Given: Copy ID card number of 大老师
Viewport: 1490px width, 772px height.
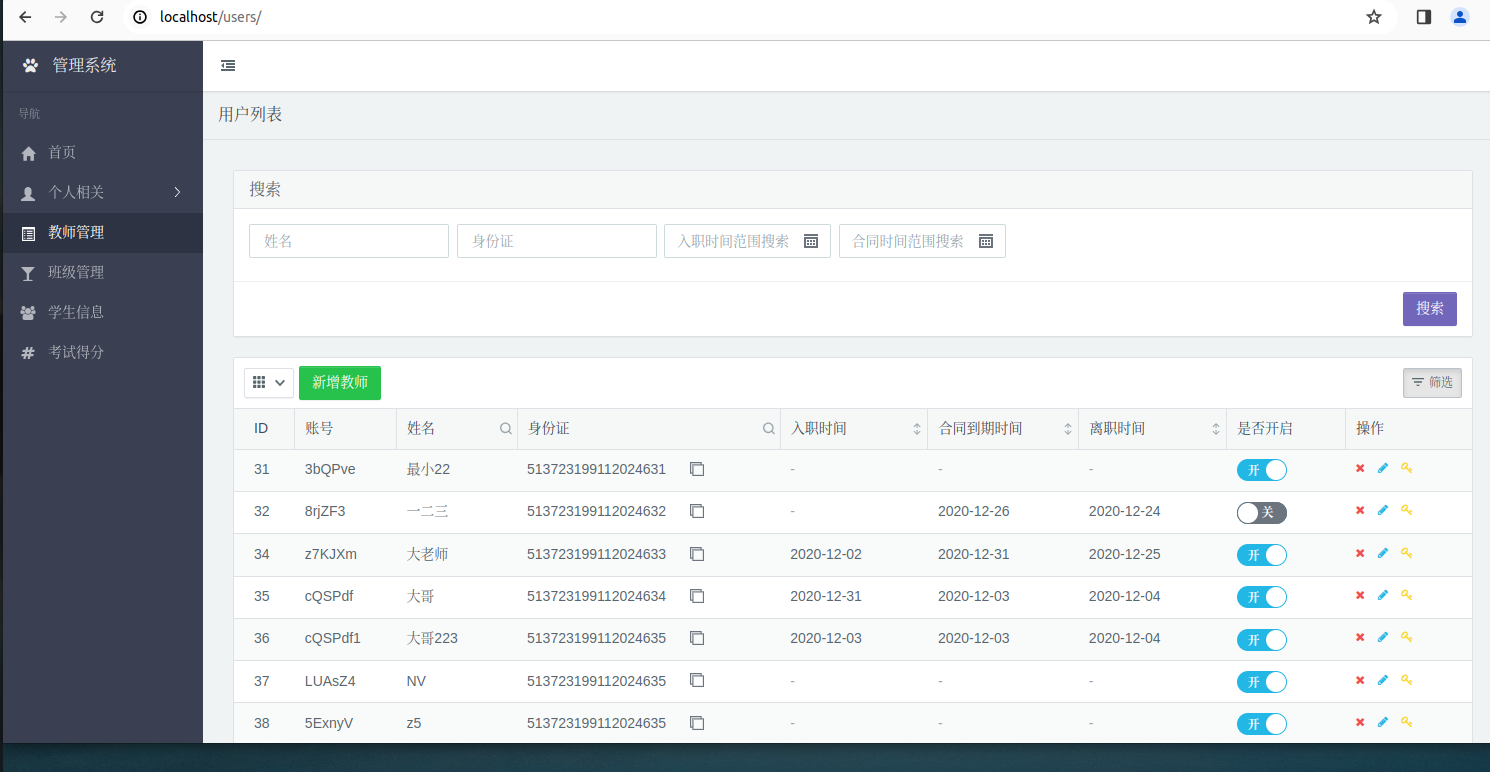Looking at the screenshot, I should click(697, 553).
